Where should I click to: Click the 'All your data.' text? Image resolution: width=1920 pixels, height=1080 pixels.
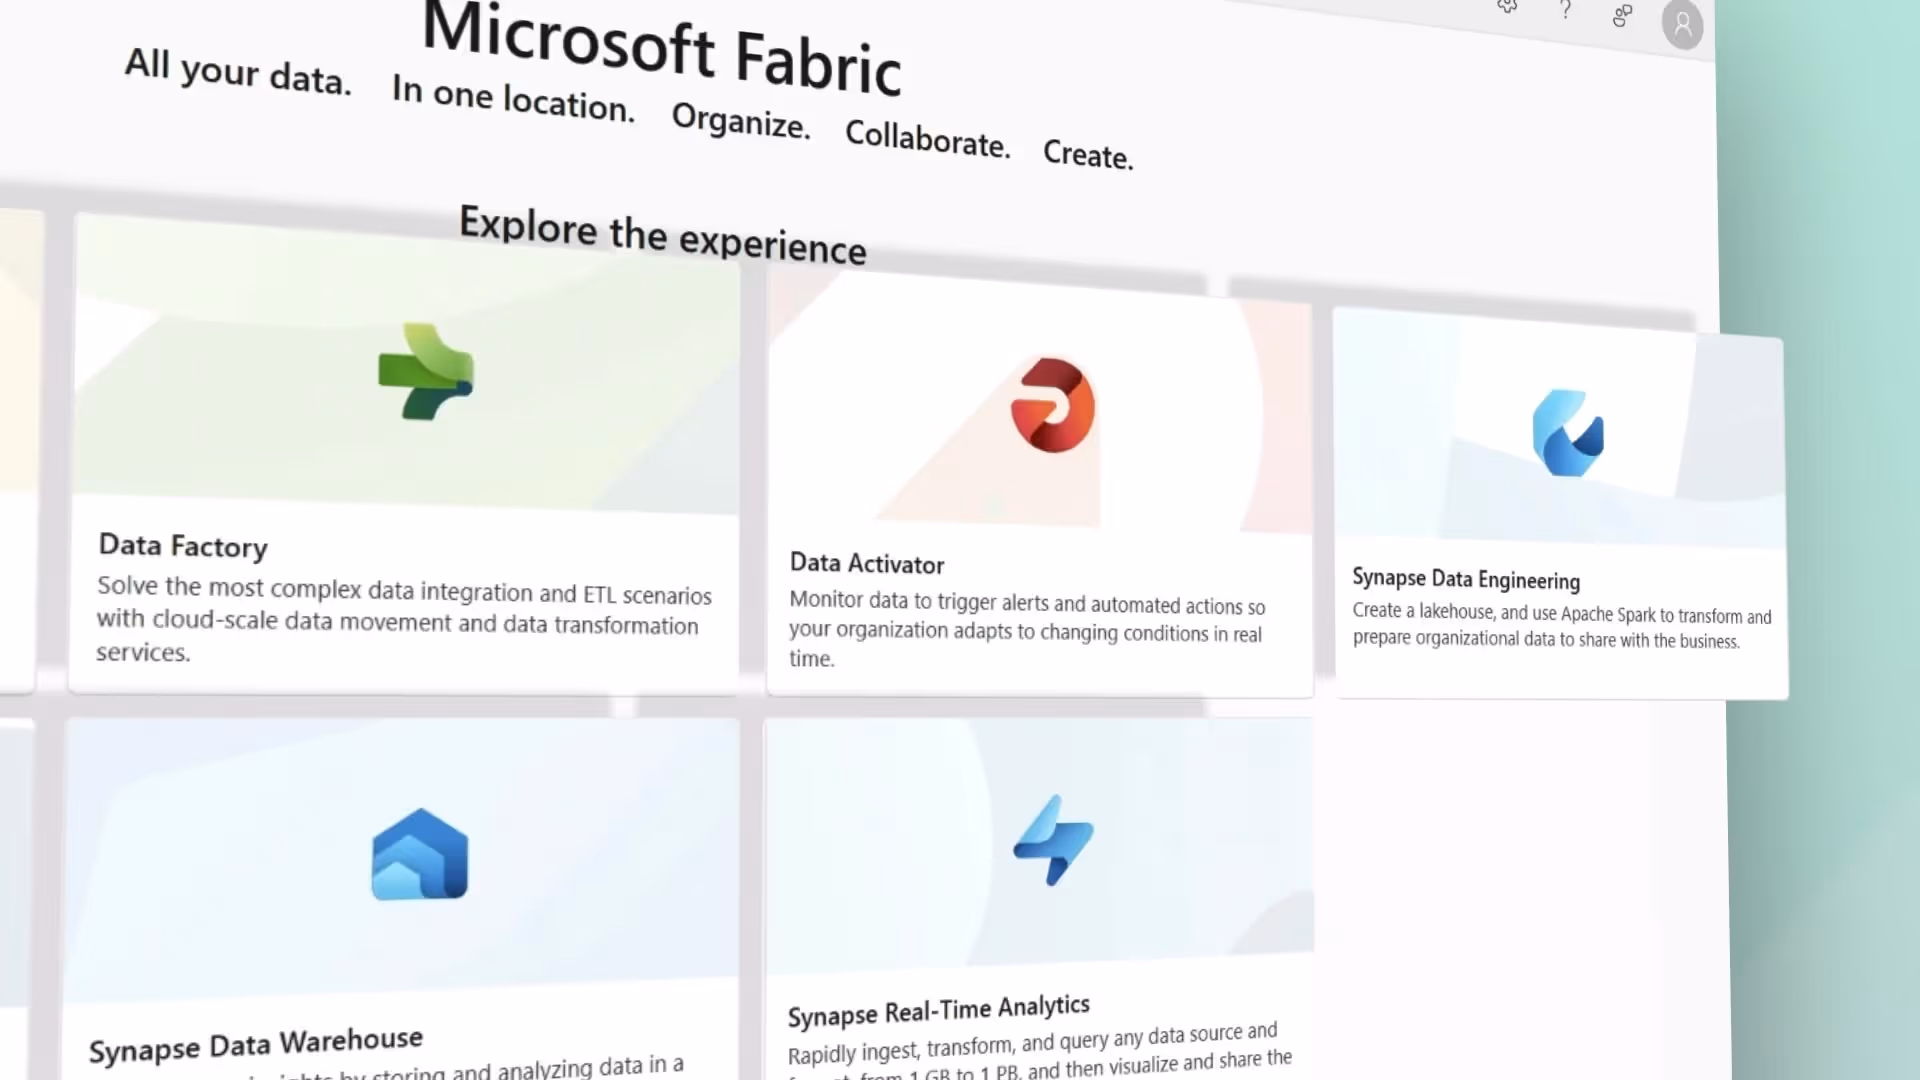click(238, 72)
